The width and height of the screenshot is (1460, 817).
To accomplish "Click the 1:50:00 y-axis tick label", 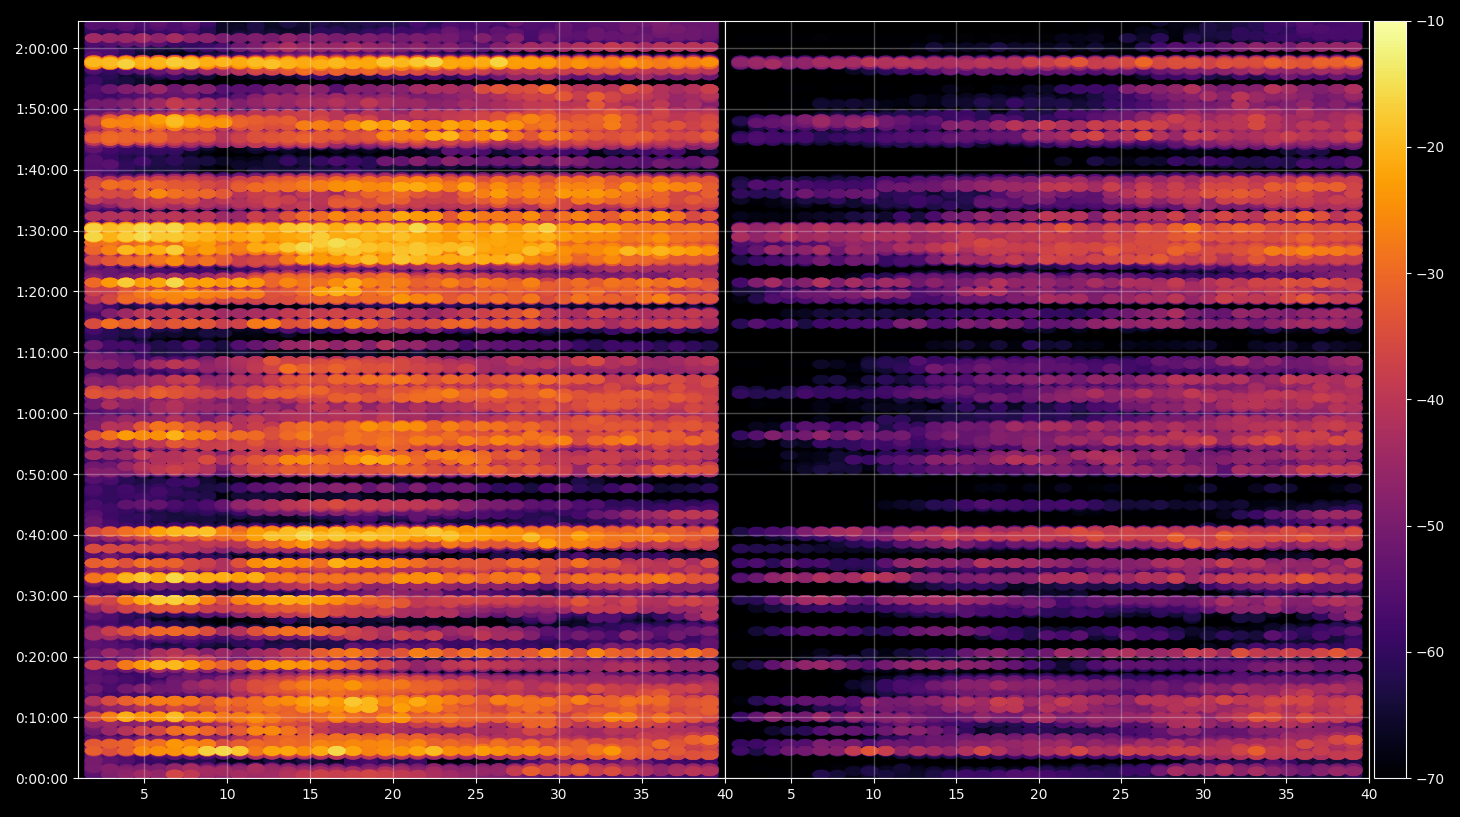I will pyautogui.click(x=42, y=110).
